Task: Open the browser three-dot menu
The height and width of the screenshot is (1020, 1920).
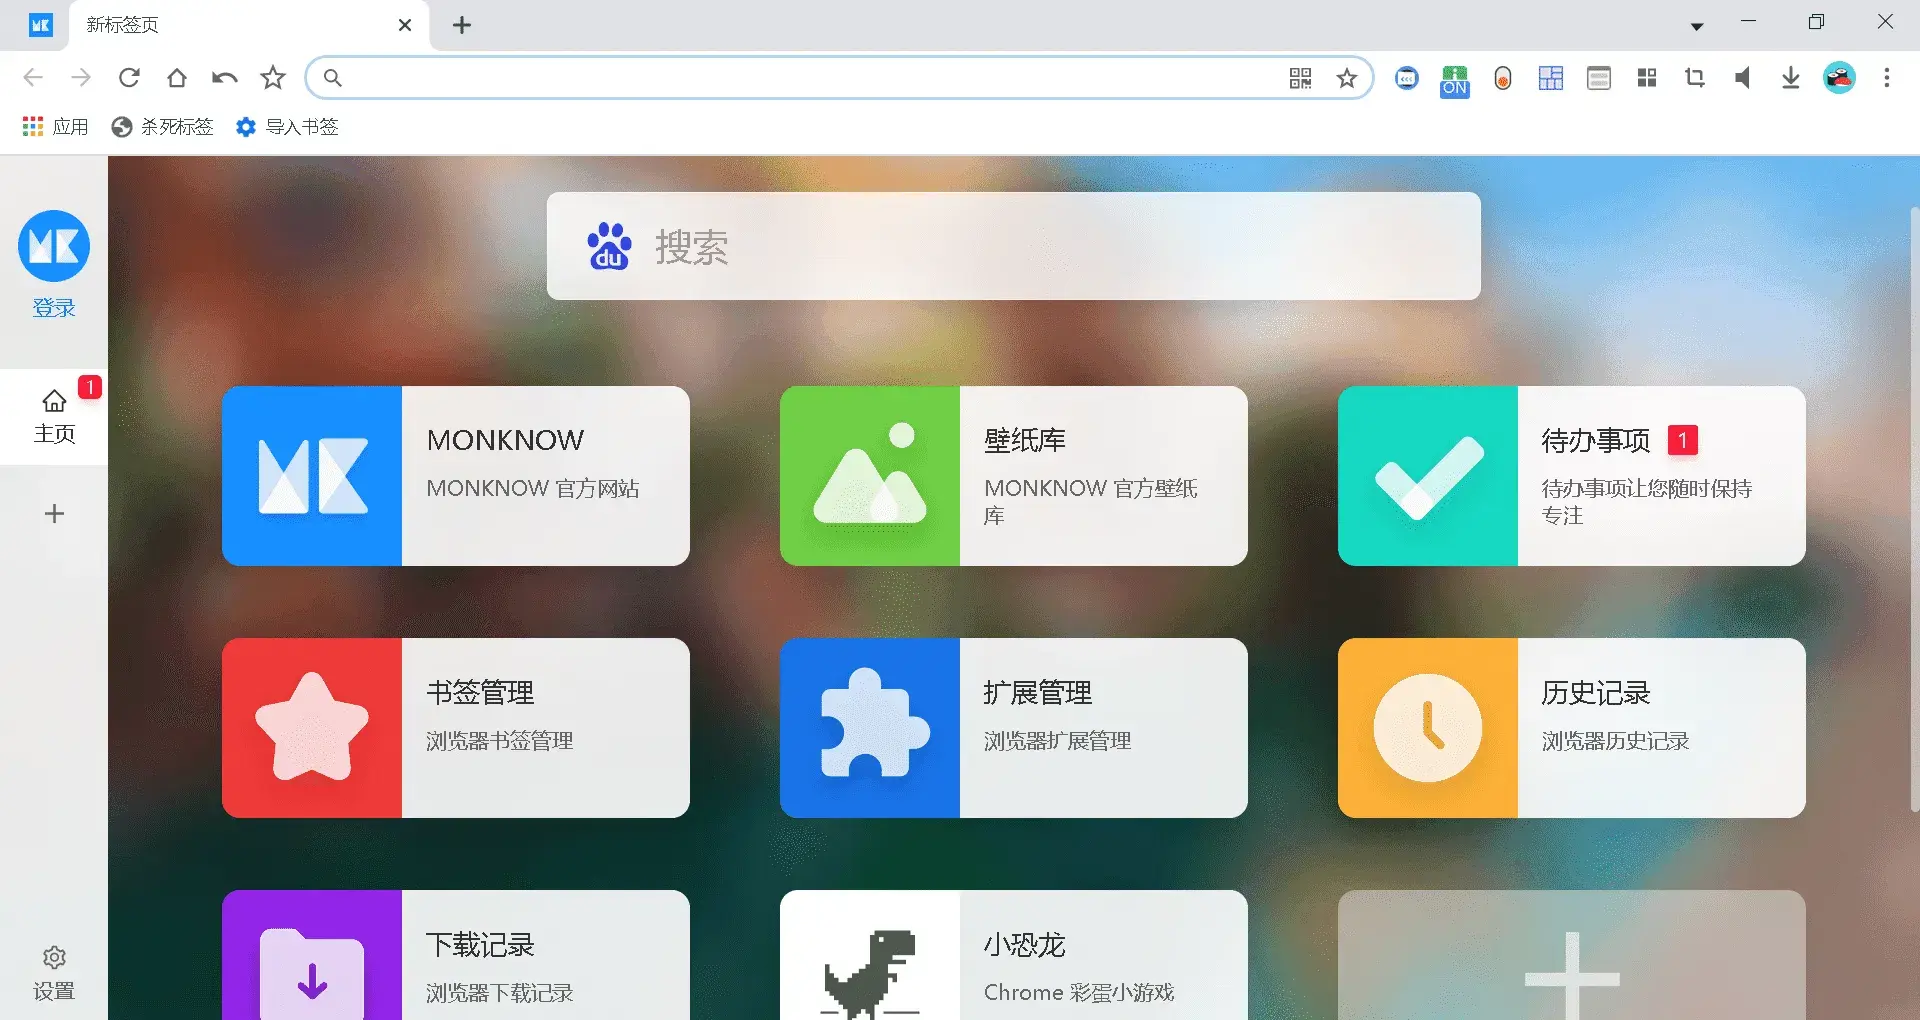Action: click(x=1887, y=78)
